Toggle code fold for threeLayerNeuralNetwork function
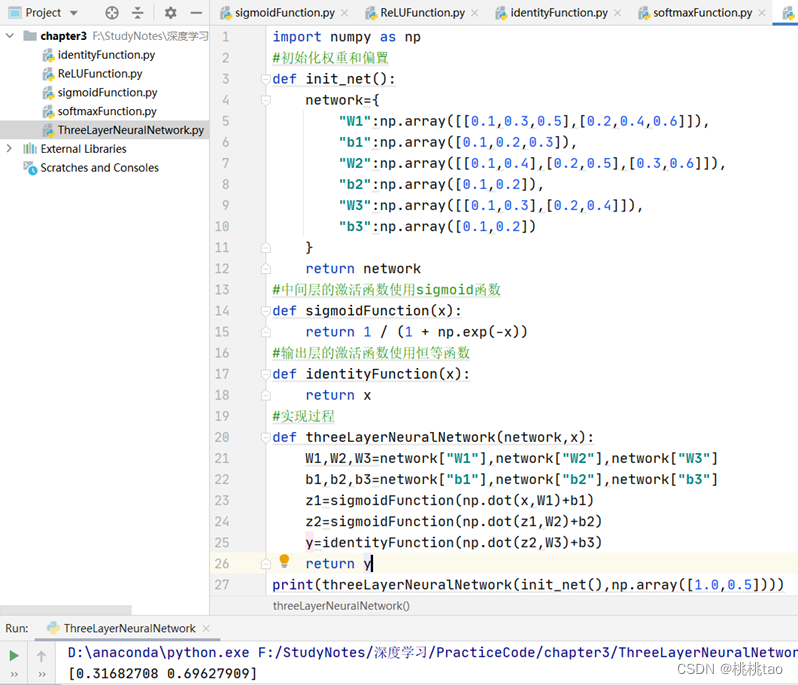This screenshot has width=798, height=685. 266,437
